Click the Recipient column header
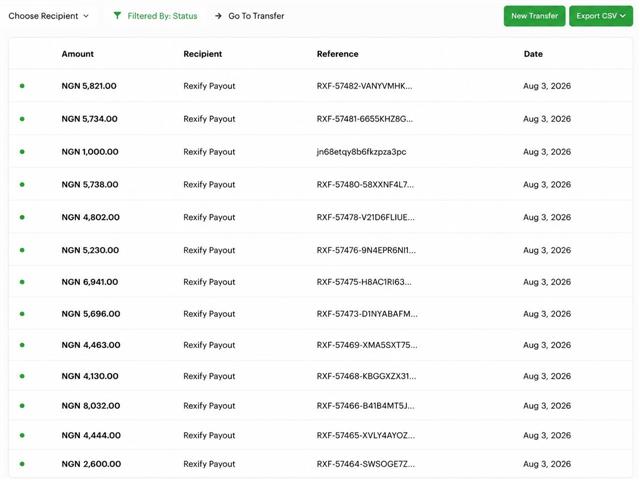Viewport: 640px width, 480px height. (x=202, y=54)
